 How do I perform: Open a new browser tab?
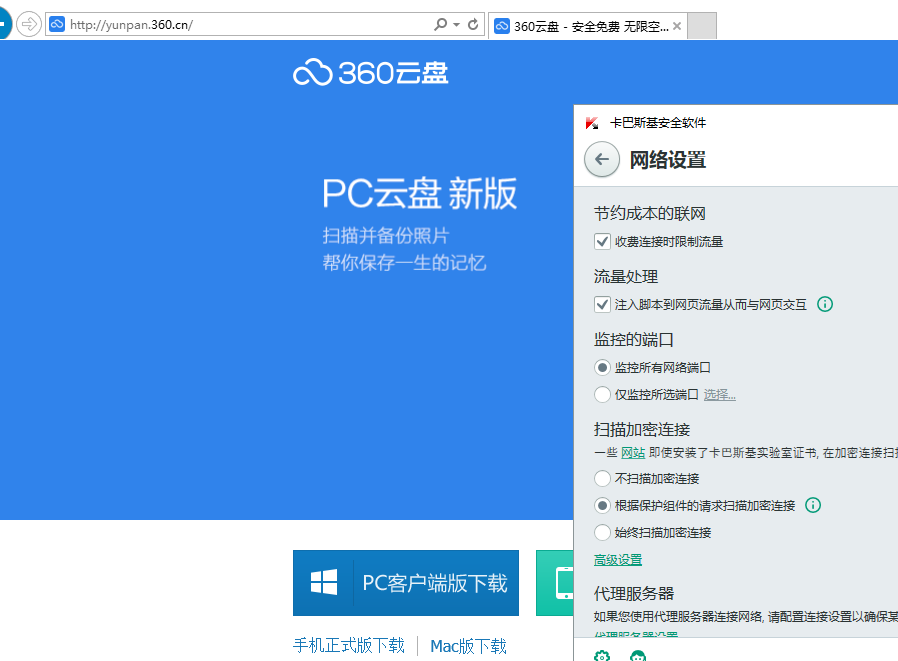(702, 26)
